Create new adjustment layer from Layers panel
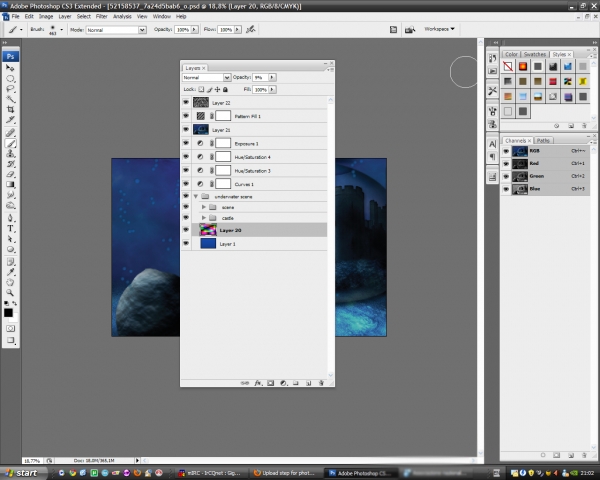The height and width of the screenshot is (480, 600). (283, 383)
